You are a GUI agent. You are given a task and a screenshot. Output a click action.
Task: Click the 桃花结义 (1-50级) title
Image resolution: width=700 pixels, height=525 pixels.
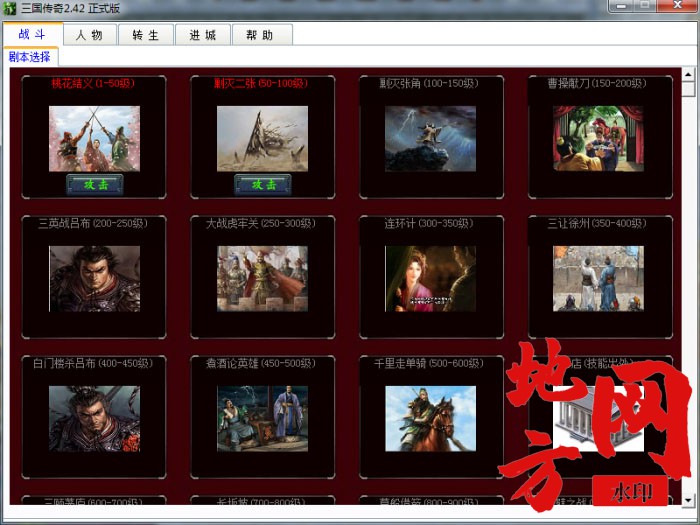[x=93, y=83]
